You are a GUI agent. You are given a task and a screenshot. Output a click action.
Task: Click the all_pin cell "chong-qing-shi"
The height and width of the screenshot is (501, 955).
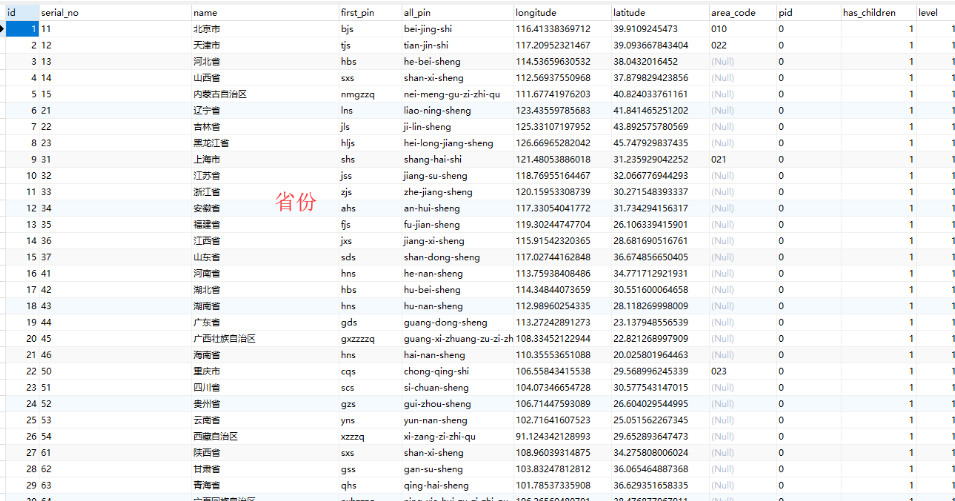click(x=435, y=371)
